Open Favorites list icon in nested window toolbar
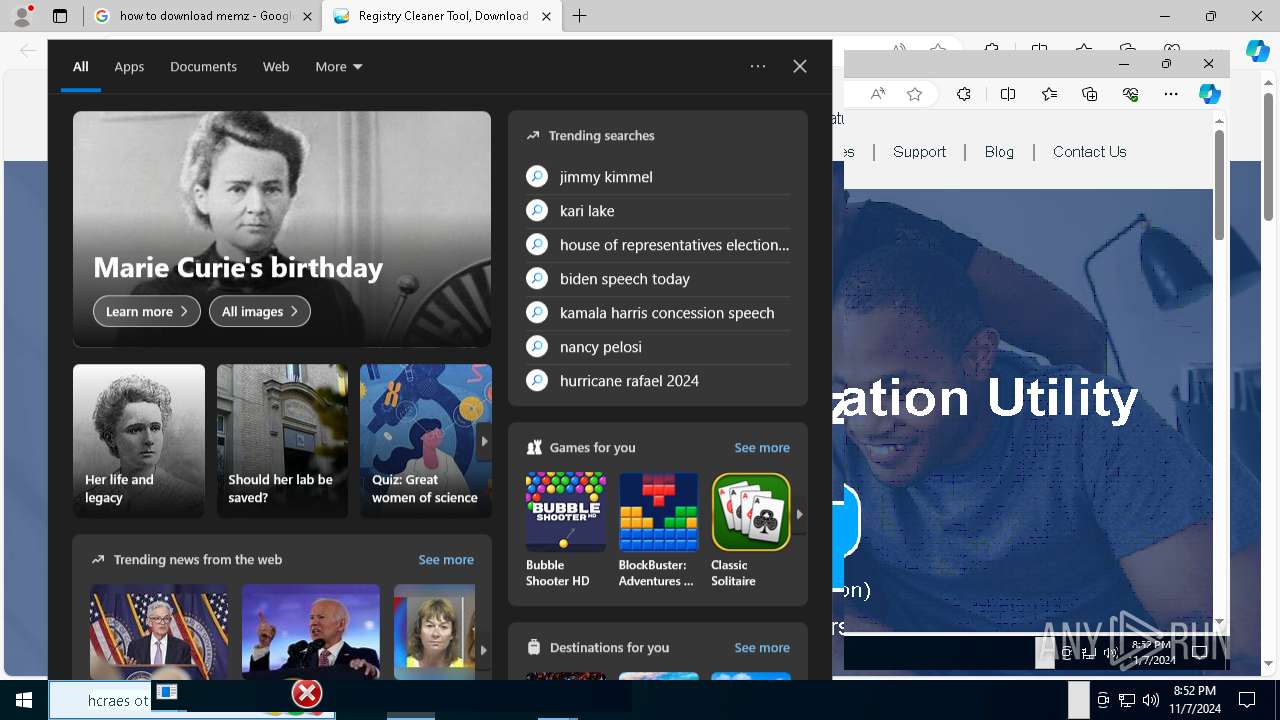The height and width of the screenshot is (720, 1280). 1049,94
